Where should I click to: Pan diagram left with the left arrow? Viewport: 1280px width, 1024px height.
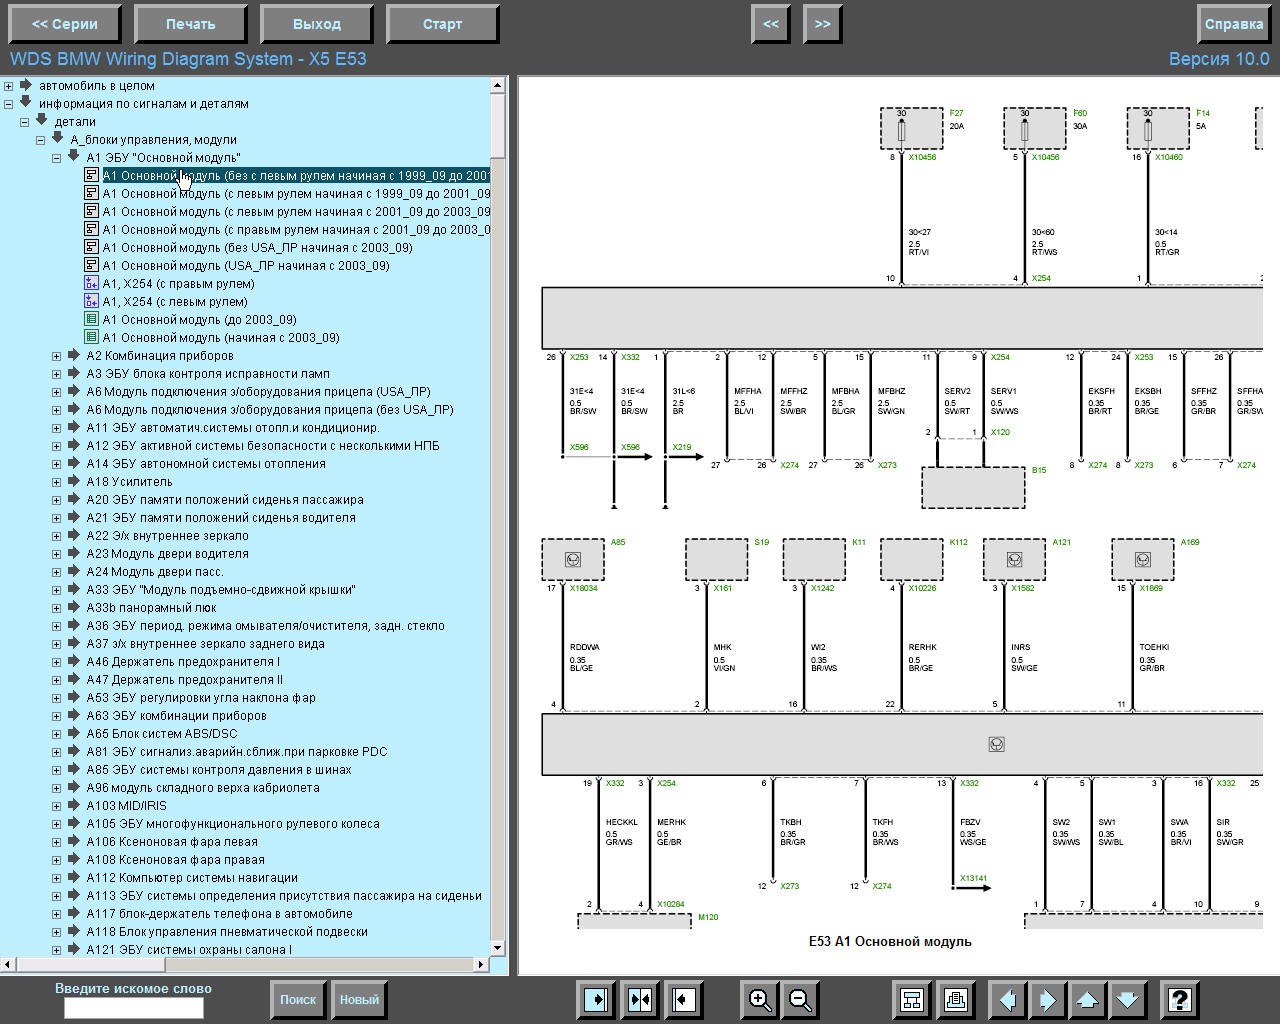(x=1007, y=999)
